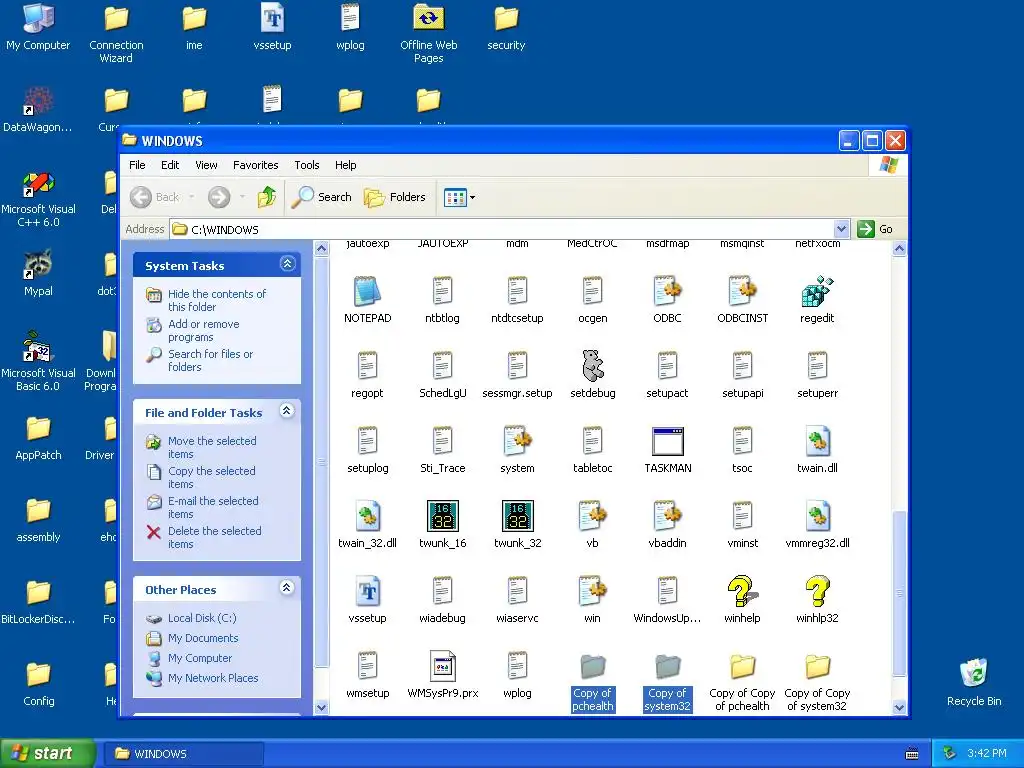Select the vmmreg32.dll file
Image resolution: width=1024 pixels, height=768 pixels.
[817, 516]
